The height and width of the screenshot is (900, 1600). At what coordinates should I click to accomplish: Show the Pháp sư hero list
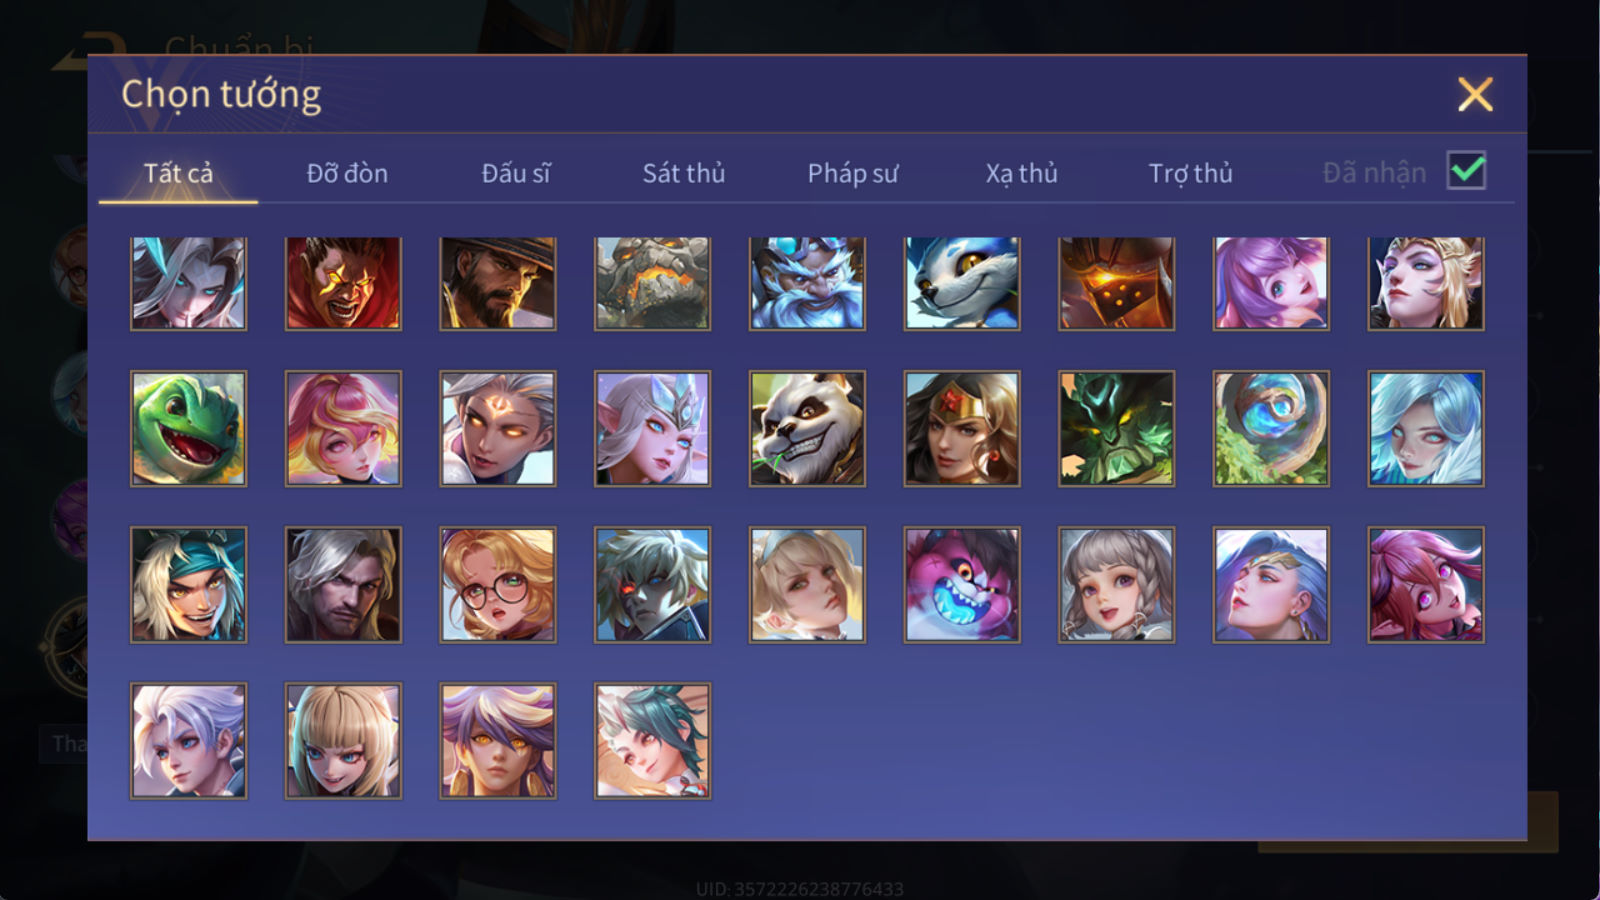pyautogui.click(x=853, y=173)
